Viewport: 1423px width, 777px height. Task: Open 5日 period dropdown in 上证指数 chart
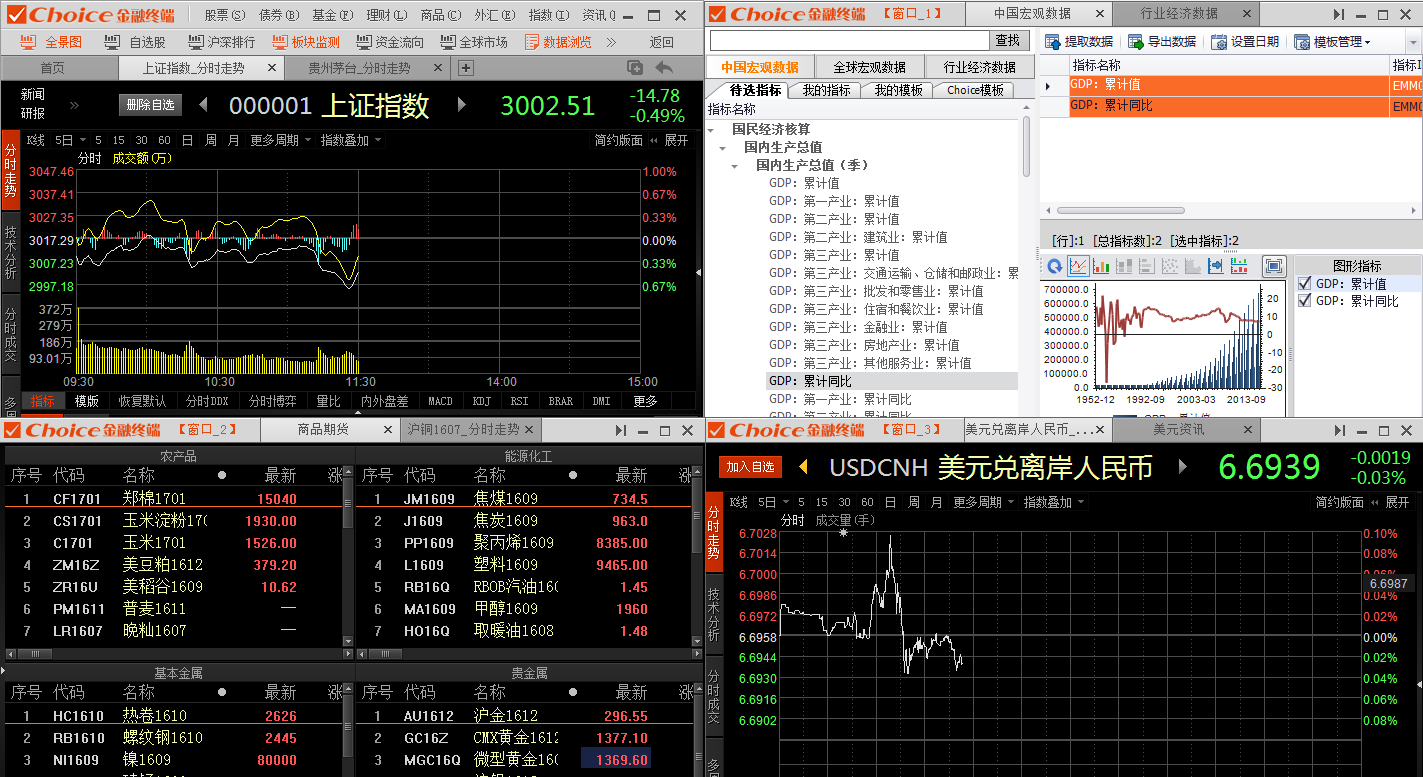[x=69, y=140]
